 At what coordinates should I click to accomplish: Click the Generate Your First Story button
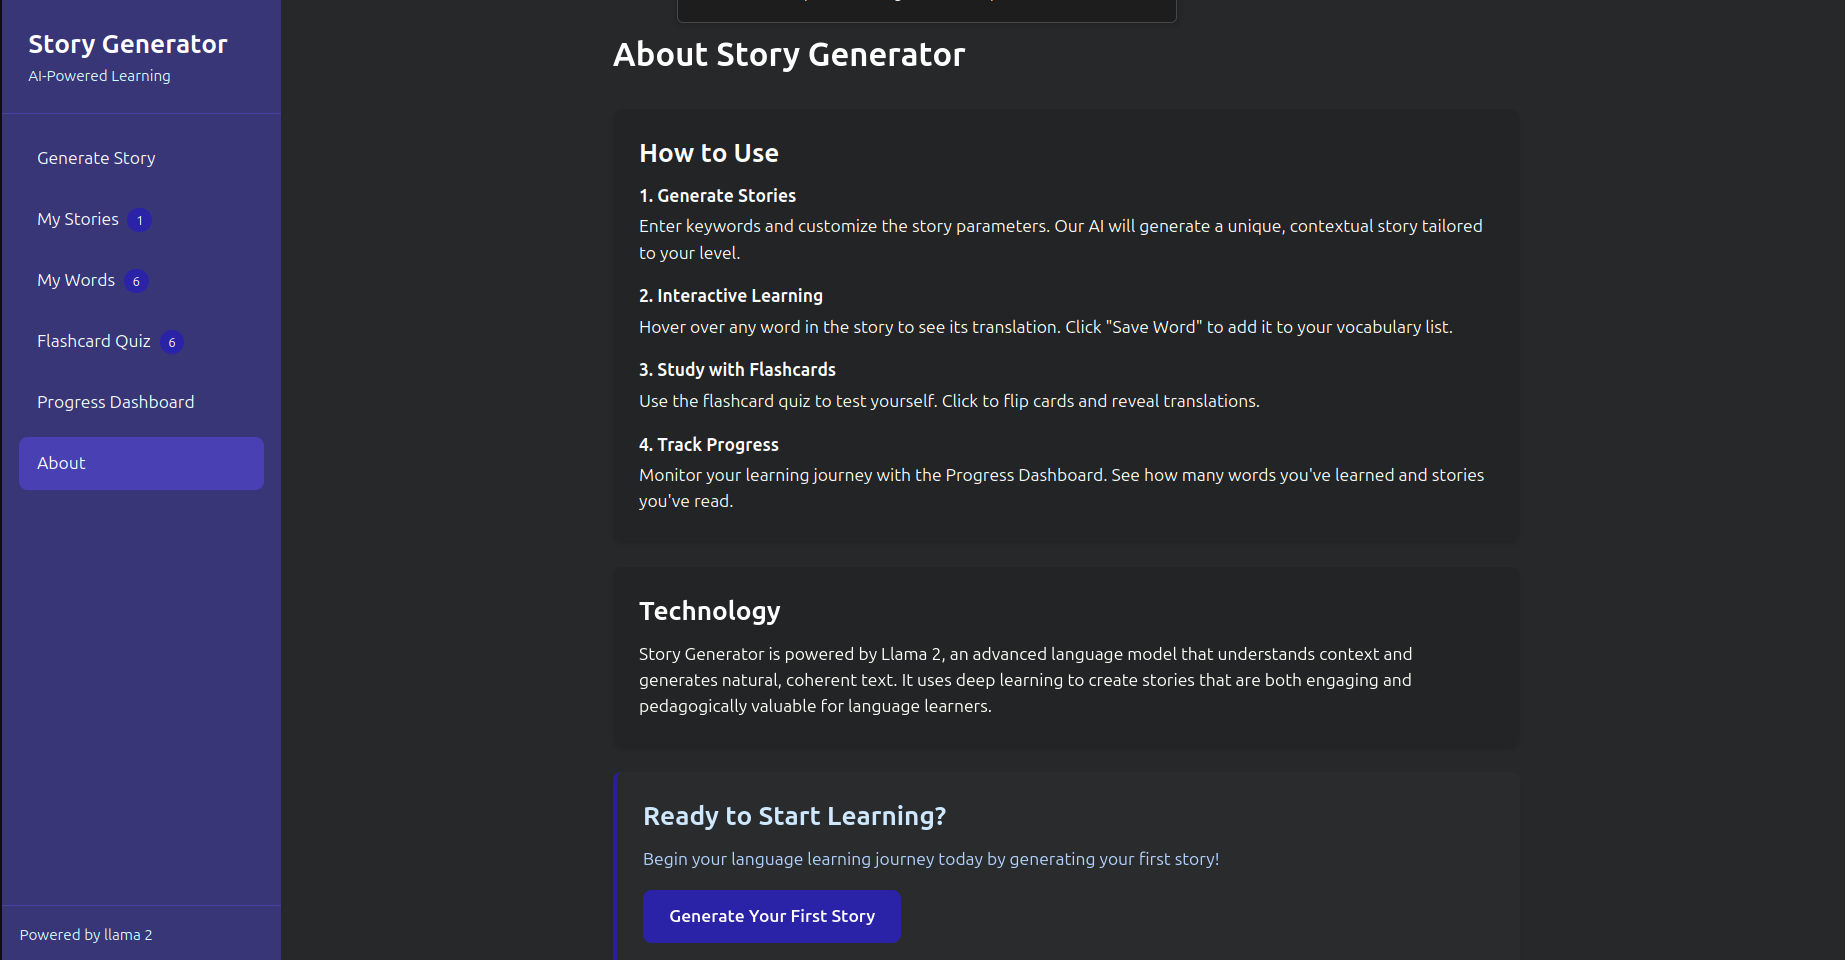772,916
